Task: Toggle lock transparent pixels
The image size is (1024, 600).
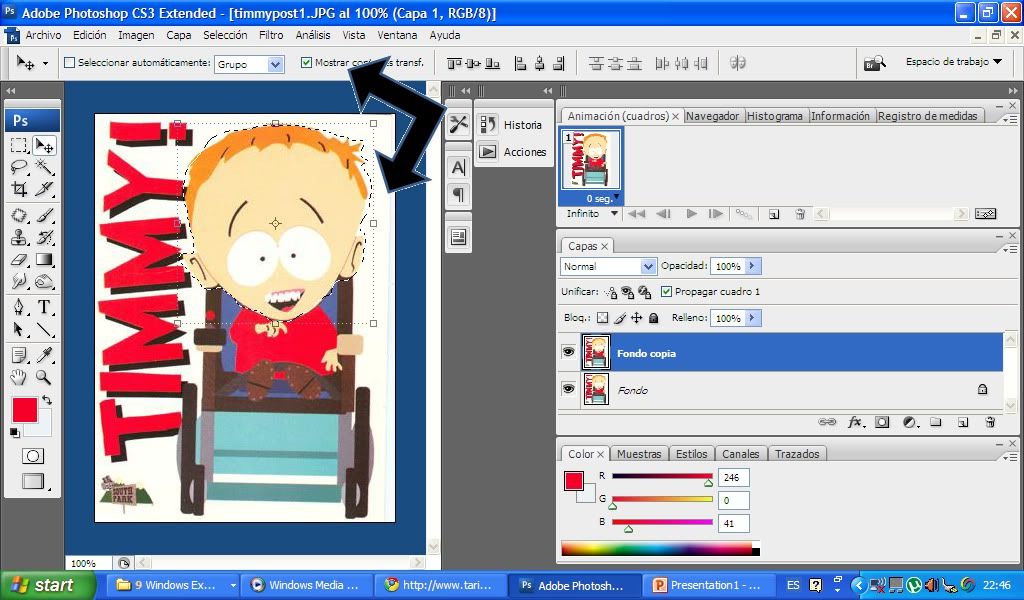Action: [602, 318]
